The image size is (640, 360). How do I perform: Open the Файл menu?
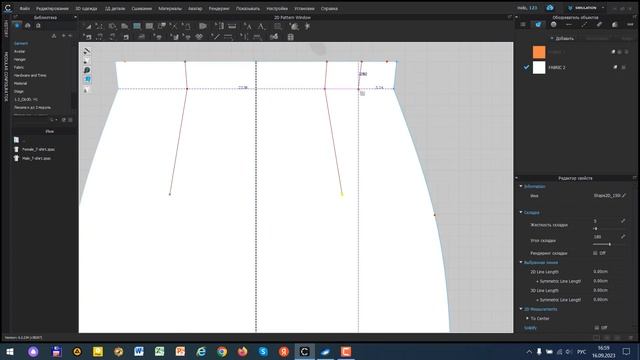coord(24,9)
